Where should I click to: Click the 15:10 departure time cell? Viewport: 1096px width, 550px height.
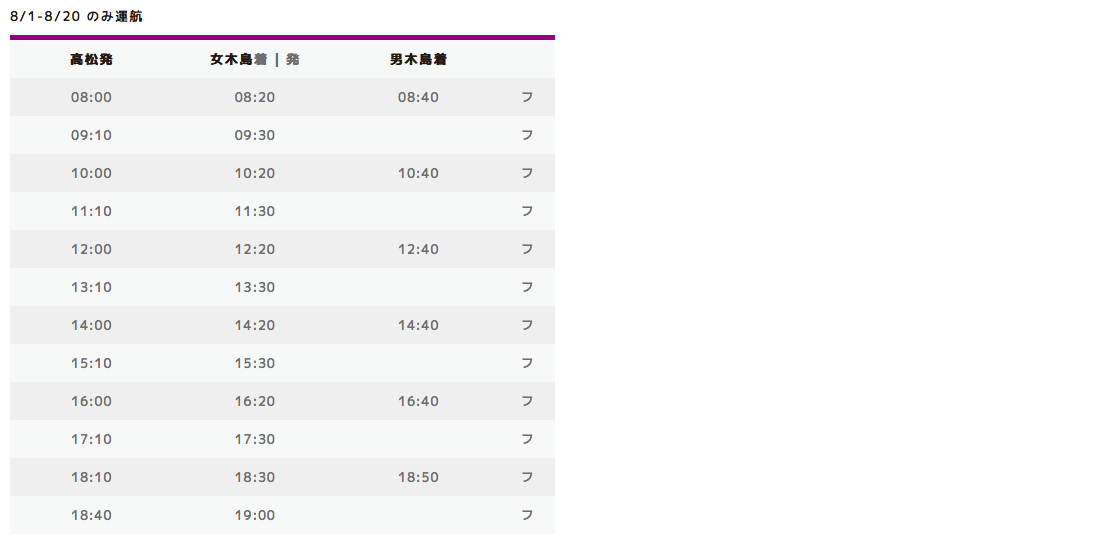tap(91, 363)
